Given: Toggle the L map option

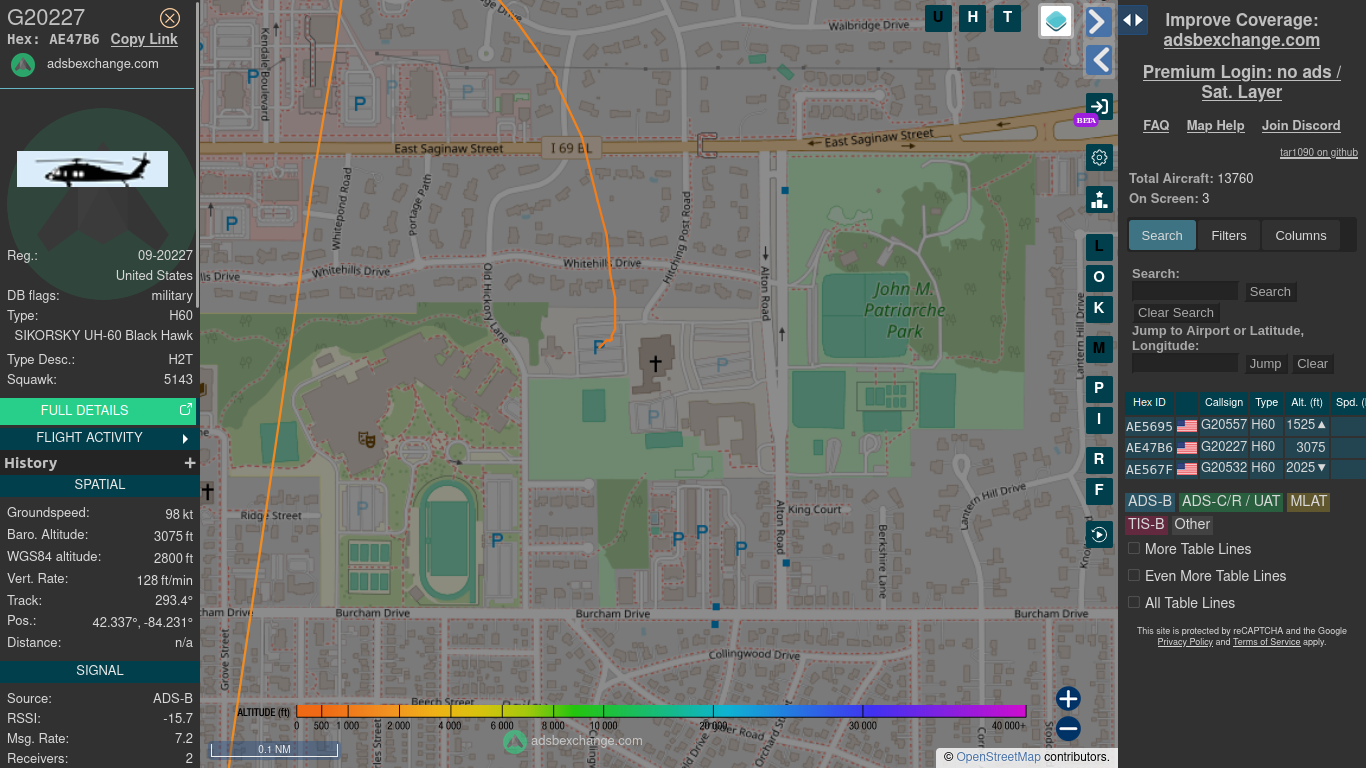Looking at the screenshot, I should pos(1099,246).
